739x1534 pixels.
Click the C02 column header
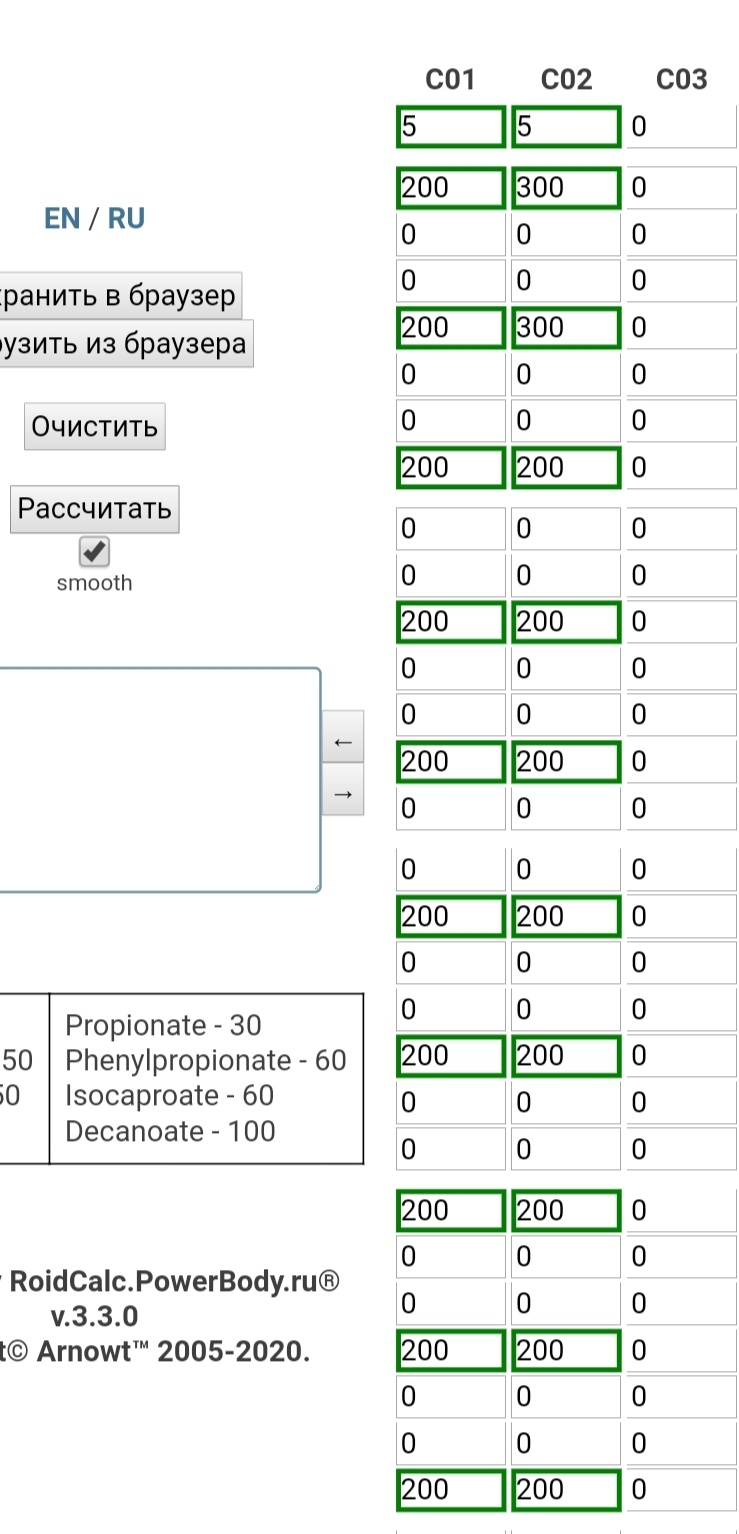(x=566, y=80)
